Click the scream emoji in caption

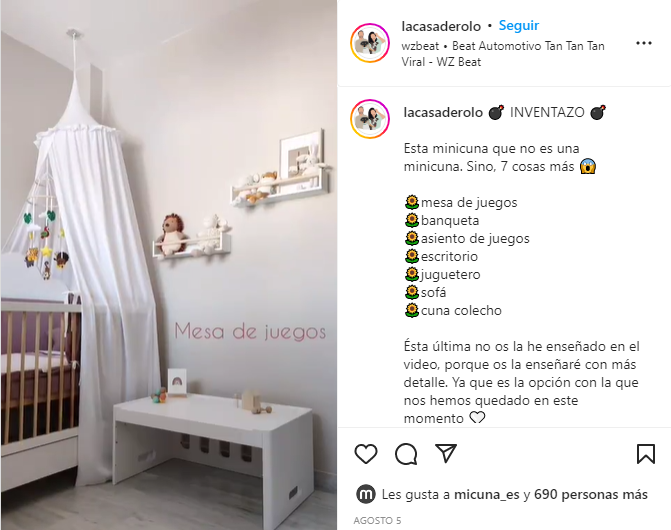pyautogui.click(x=588, y=166)
